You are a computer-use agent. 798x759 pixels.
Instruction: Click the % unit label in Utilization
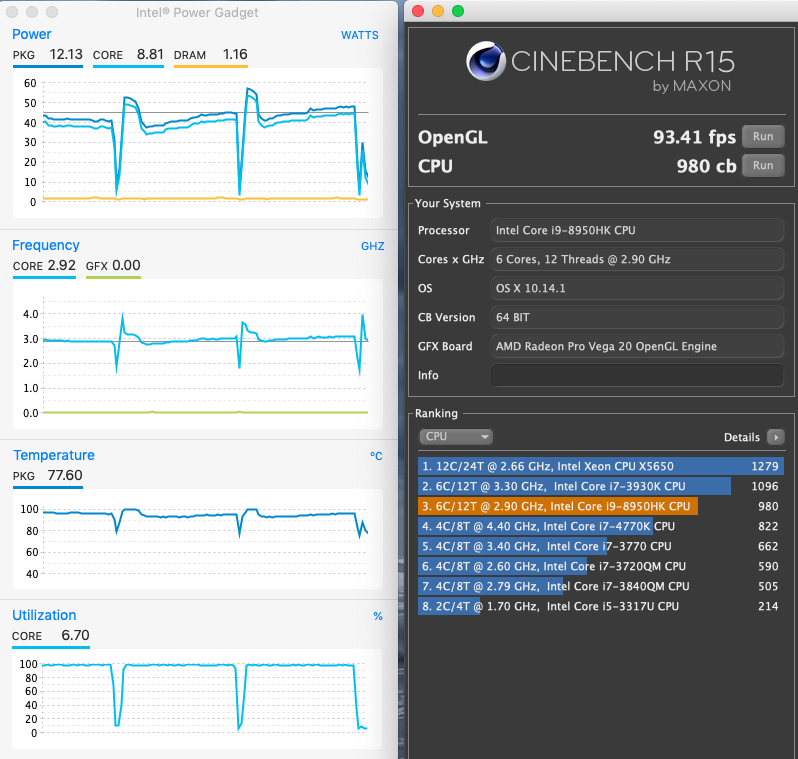(x=378, y=616)
